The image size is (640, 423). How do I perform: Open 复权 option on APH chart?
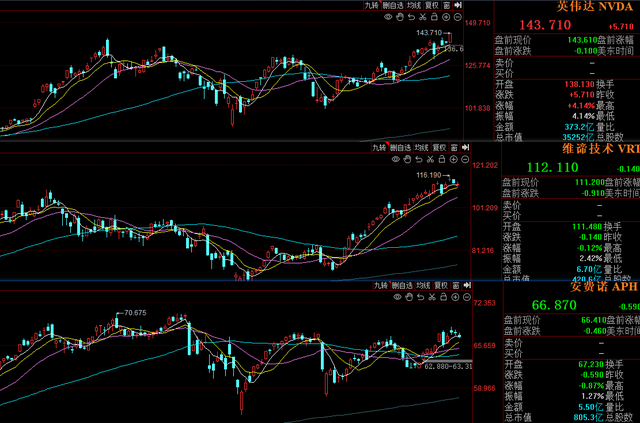441,285
